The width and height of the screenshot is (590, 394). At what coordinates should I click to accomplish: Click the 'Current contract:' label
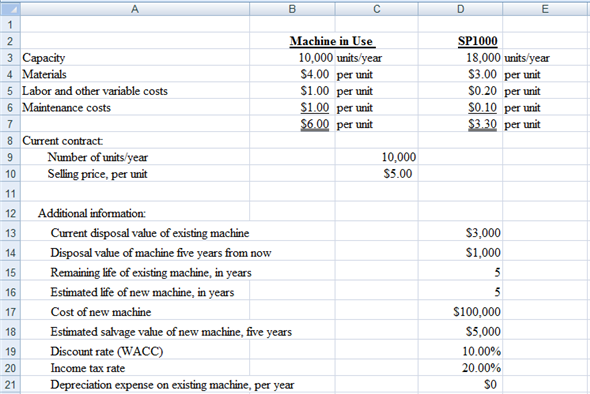(x=62, y=140)
